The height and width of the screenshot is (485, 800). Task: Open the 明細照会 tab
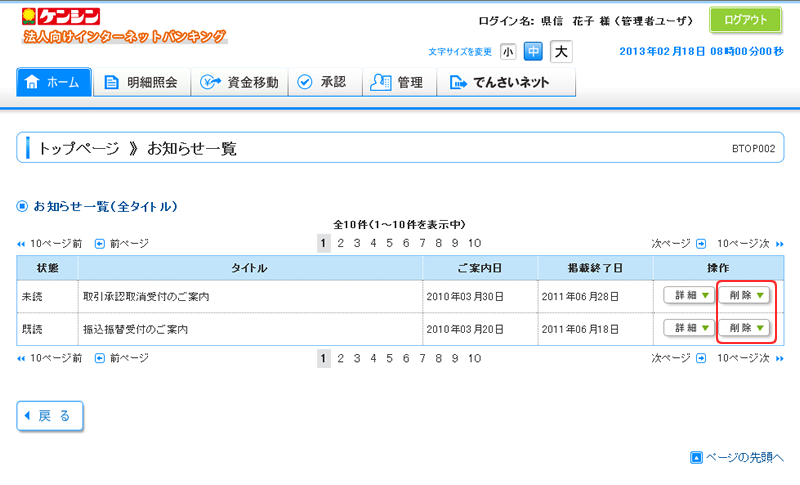141,83
